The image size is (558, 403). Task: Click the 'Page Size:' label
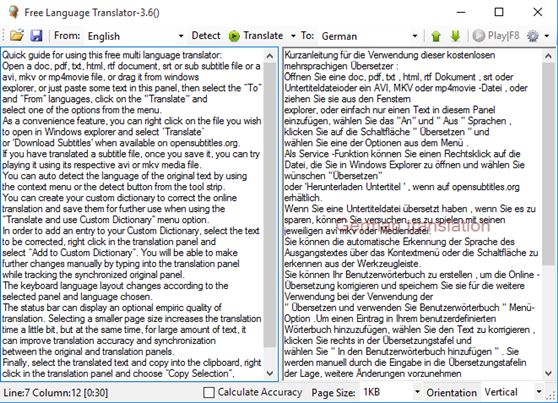point(333,393)
